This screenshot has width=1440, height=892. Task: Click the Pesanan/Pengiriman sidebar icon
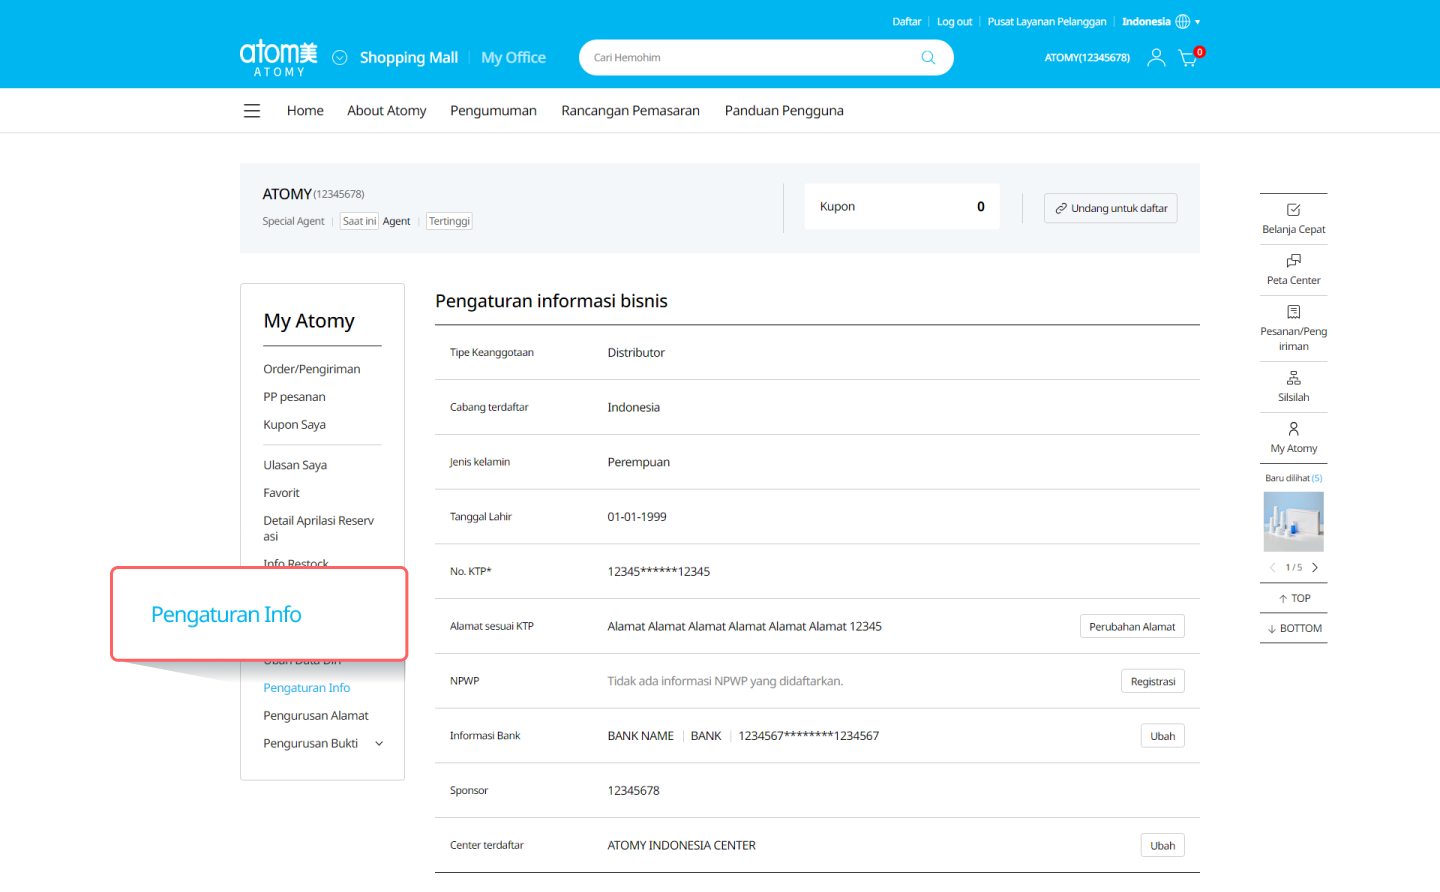[x=1293, y=312]
